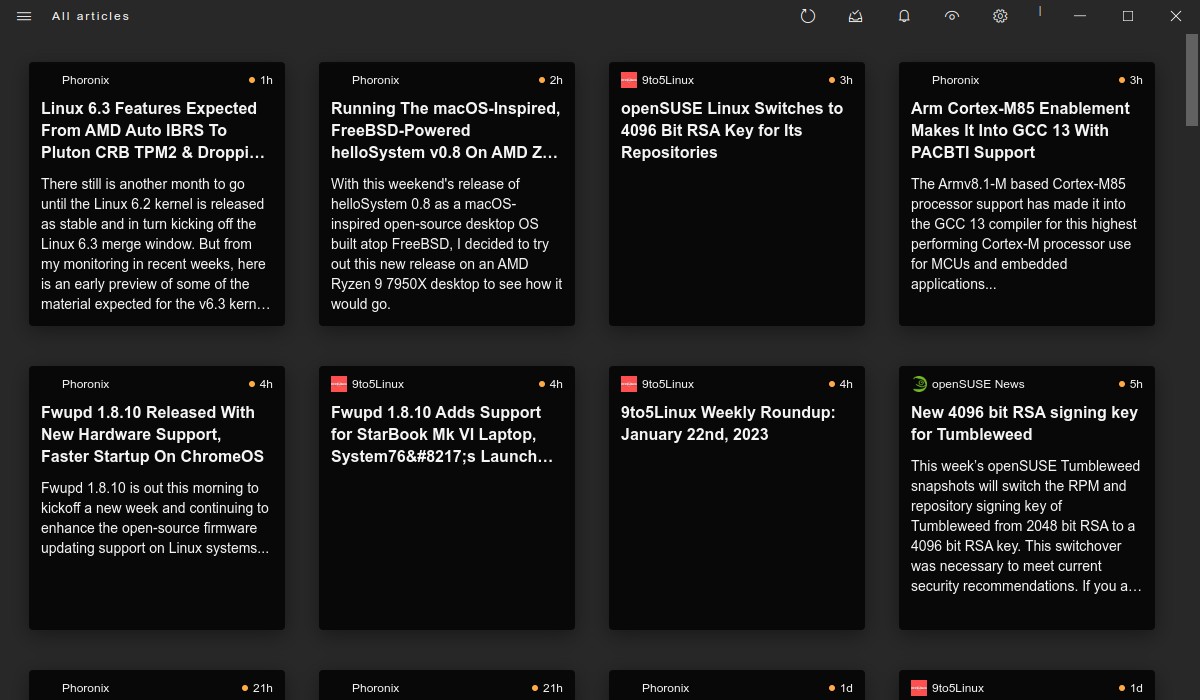Click the 1h timestamp on Linux 6.3 card
Screen dimensions: 1200x700
pyautogui.click(x=266, y=80)
